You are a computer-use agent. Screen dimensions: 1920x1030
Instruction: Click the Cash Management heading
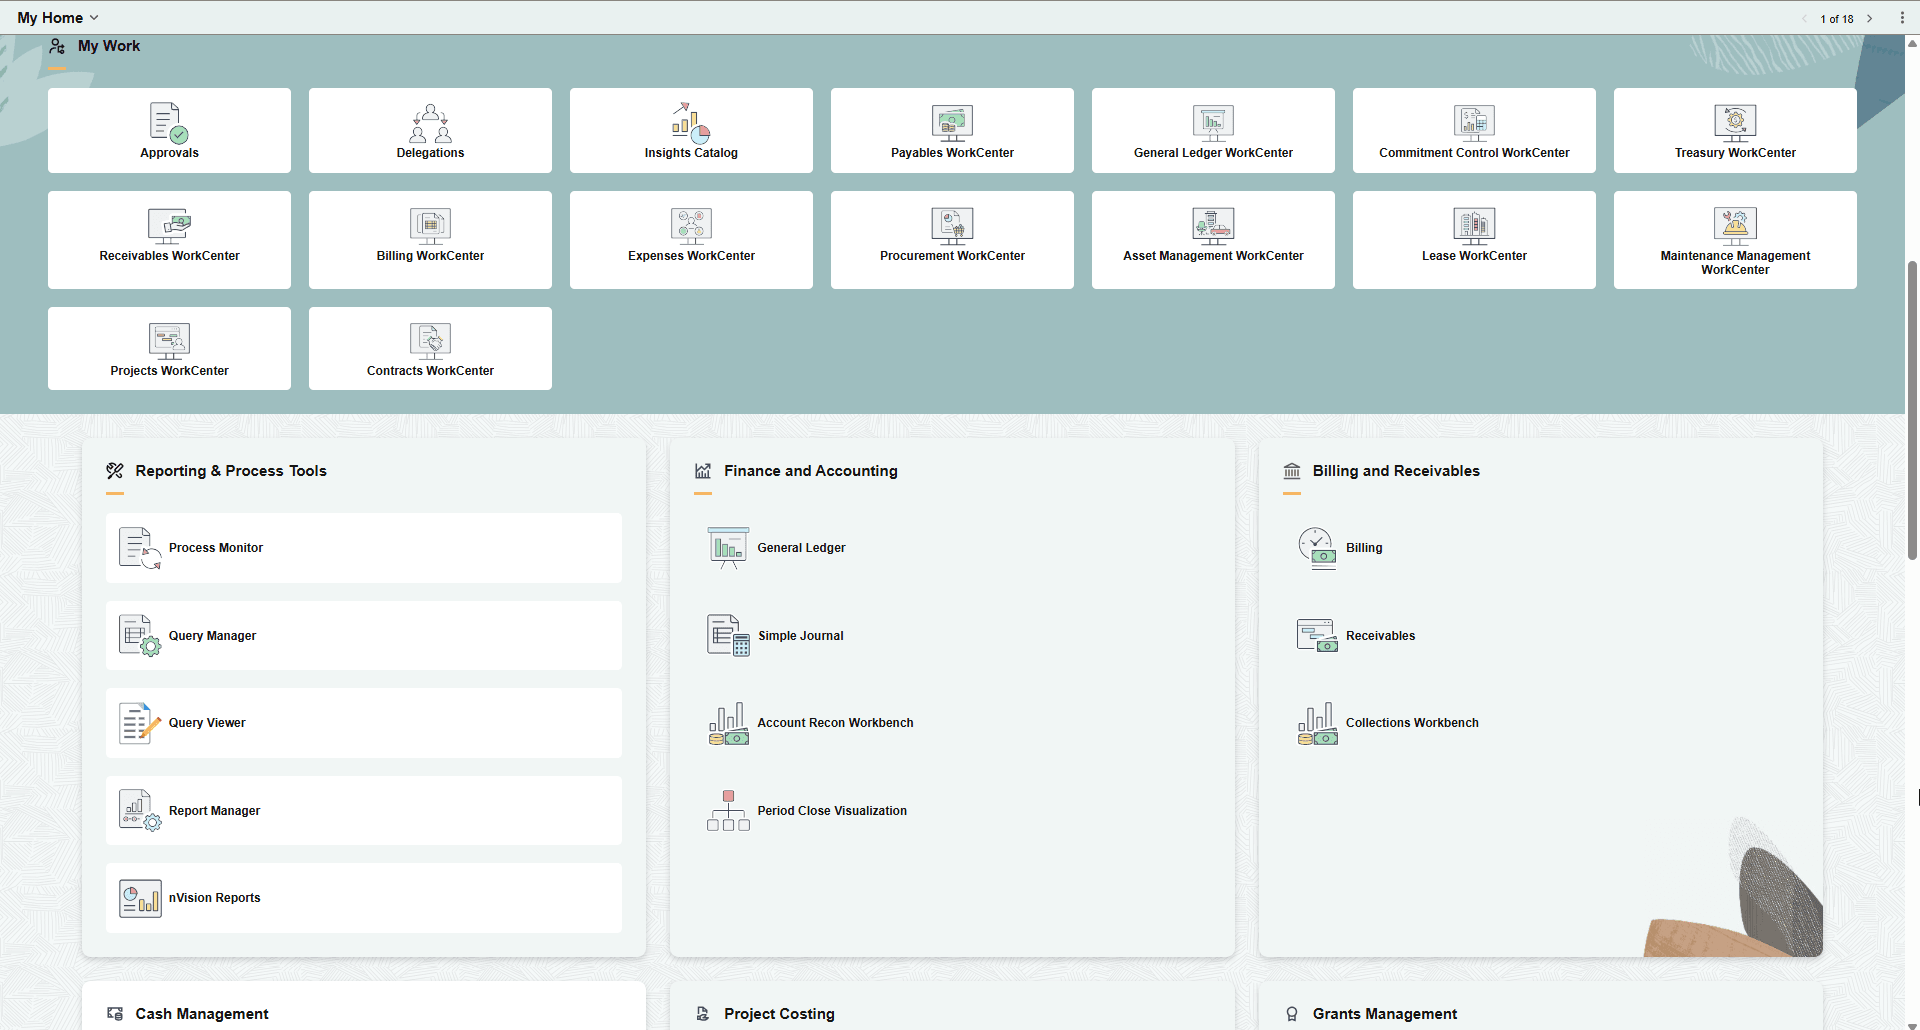pyautogui.click(x=202, y=1014)
